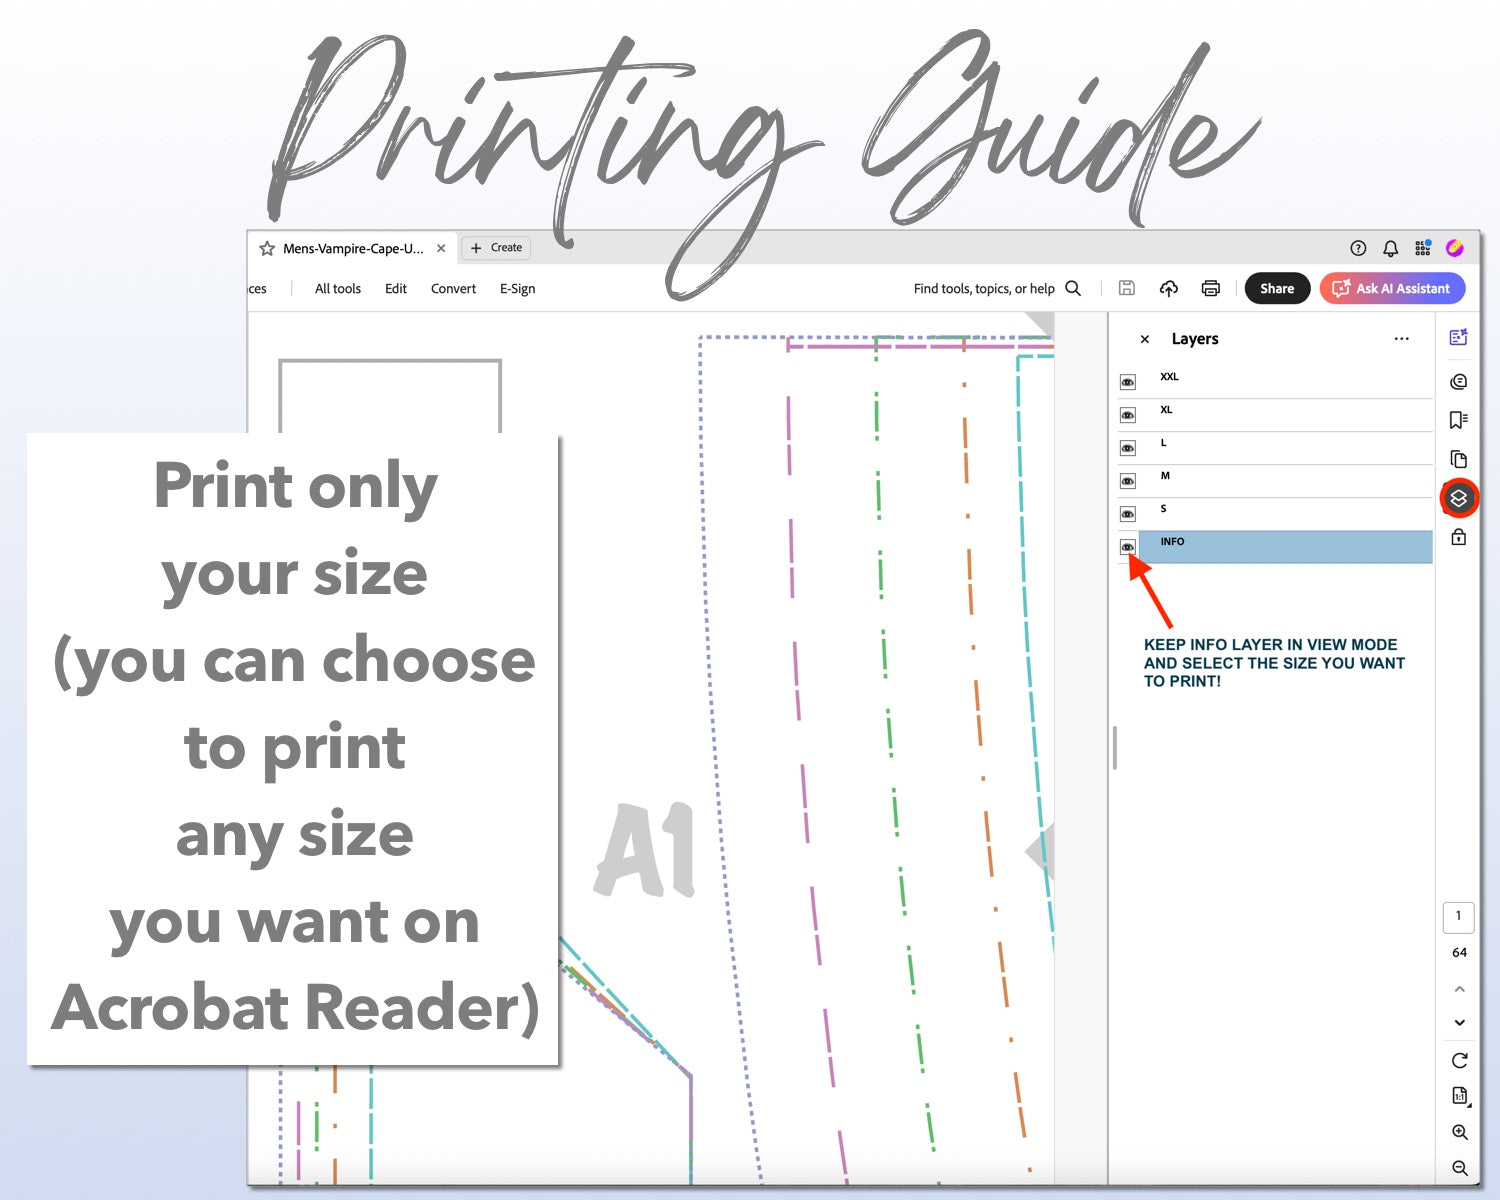Open the bookmarks panel icon

[1459, 420]
